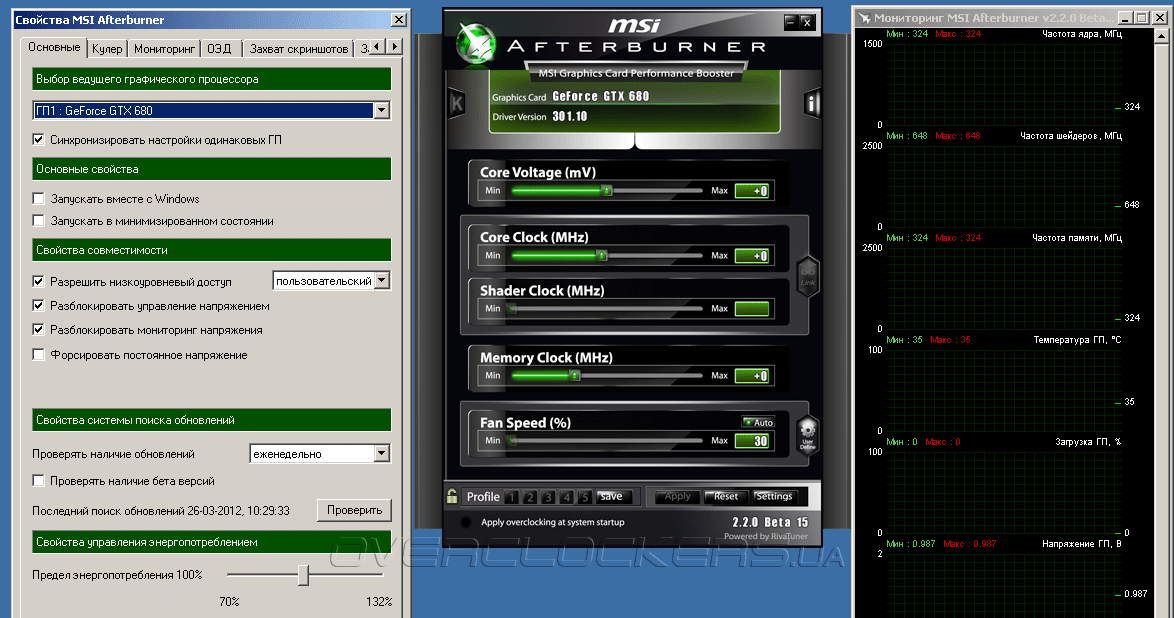Select profile slot 2
This screenshot has width=1174, height=618.
pyautogui.click(x=530, y=497)
